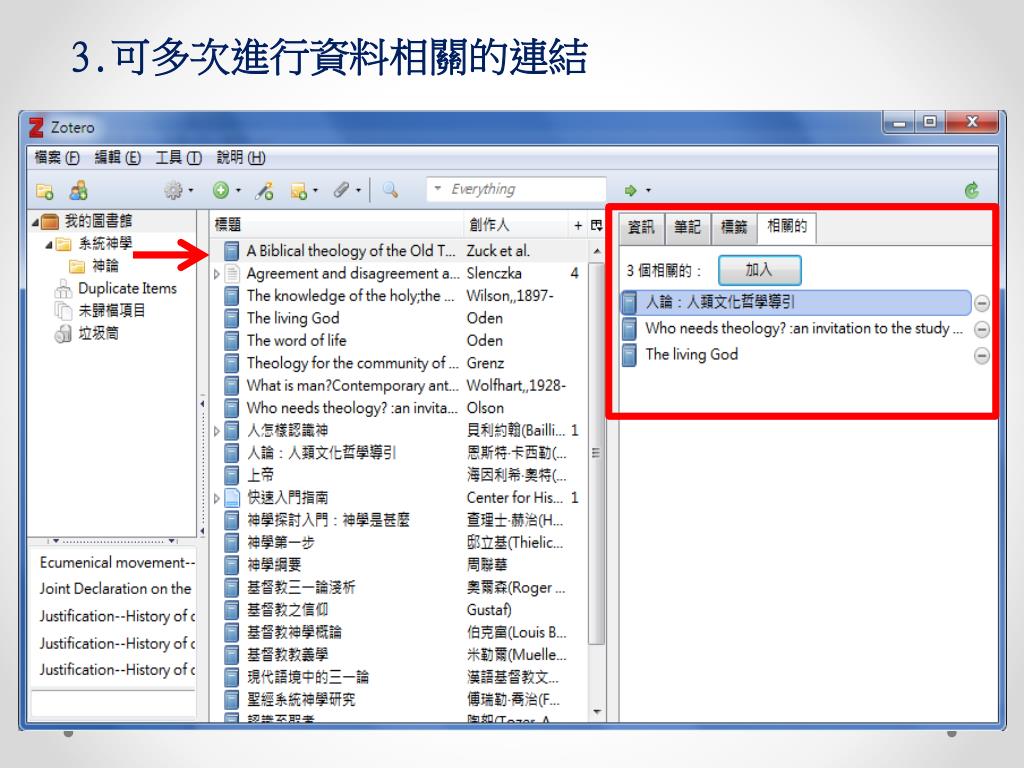Viewport: 1024px width, 768px height.
Task: Open related item Who needs theology?
Action: click(x=795, y=328)
